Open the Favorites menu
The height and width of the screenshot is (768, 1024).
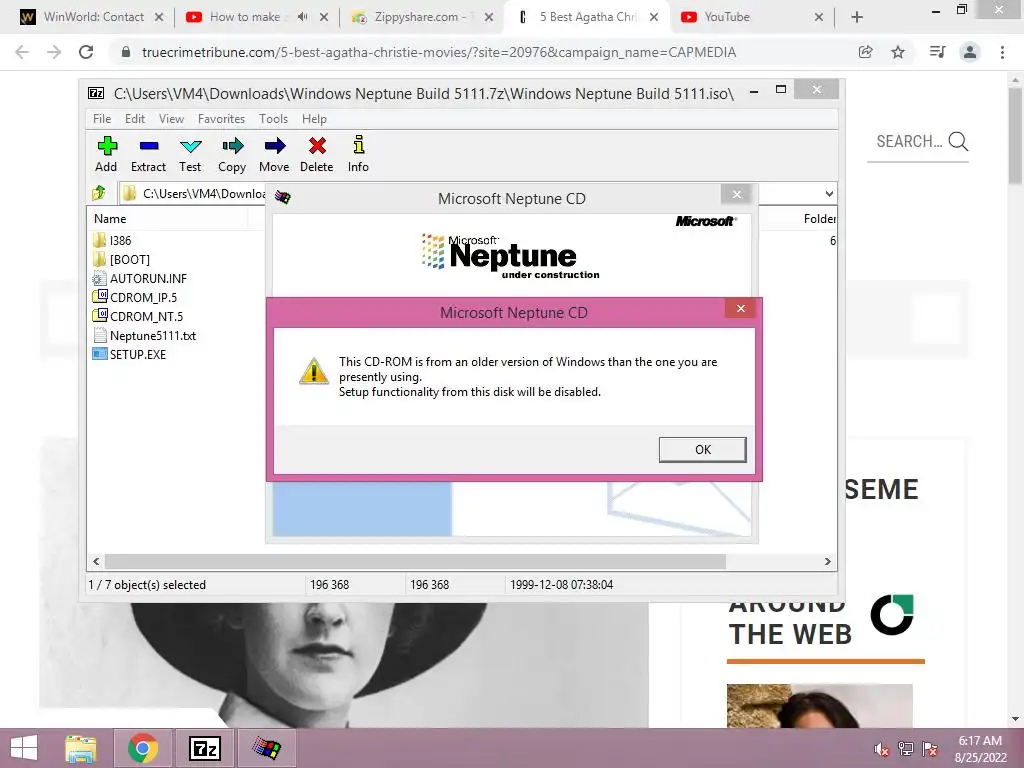221,119
